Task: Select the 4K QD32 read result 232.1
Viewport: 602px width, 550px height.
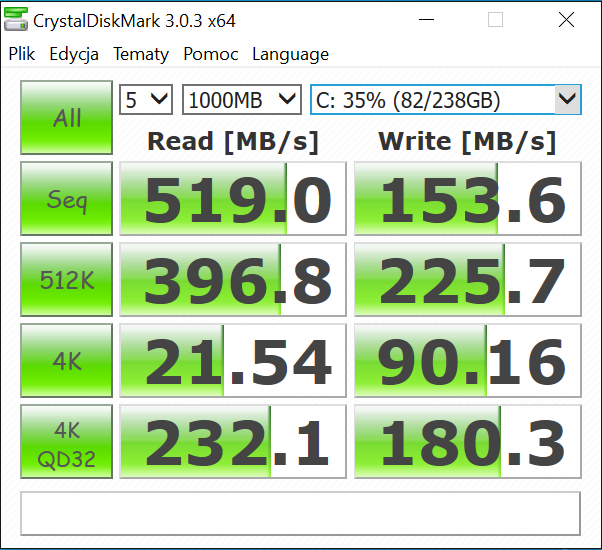Action: tap(233, 441)
